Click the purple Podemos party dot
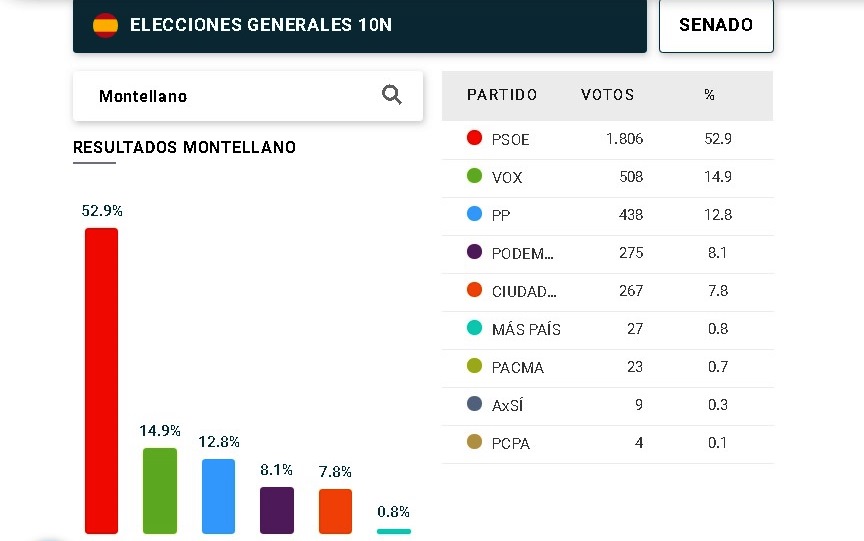This screenshot has width=864, height=541. (475, 252)
